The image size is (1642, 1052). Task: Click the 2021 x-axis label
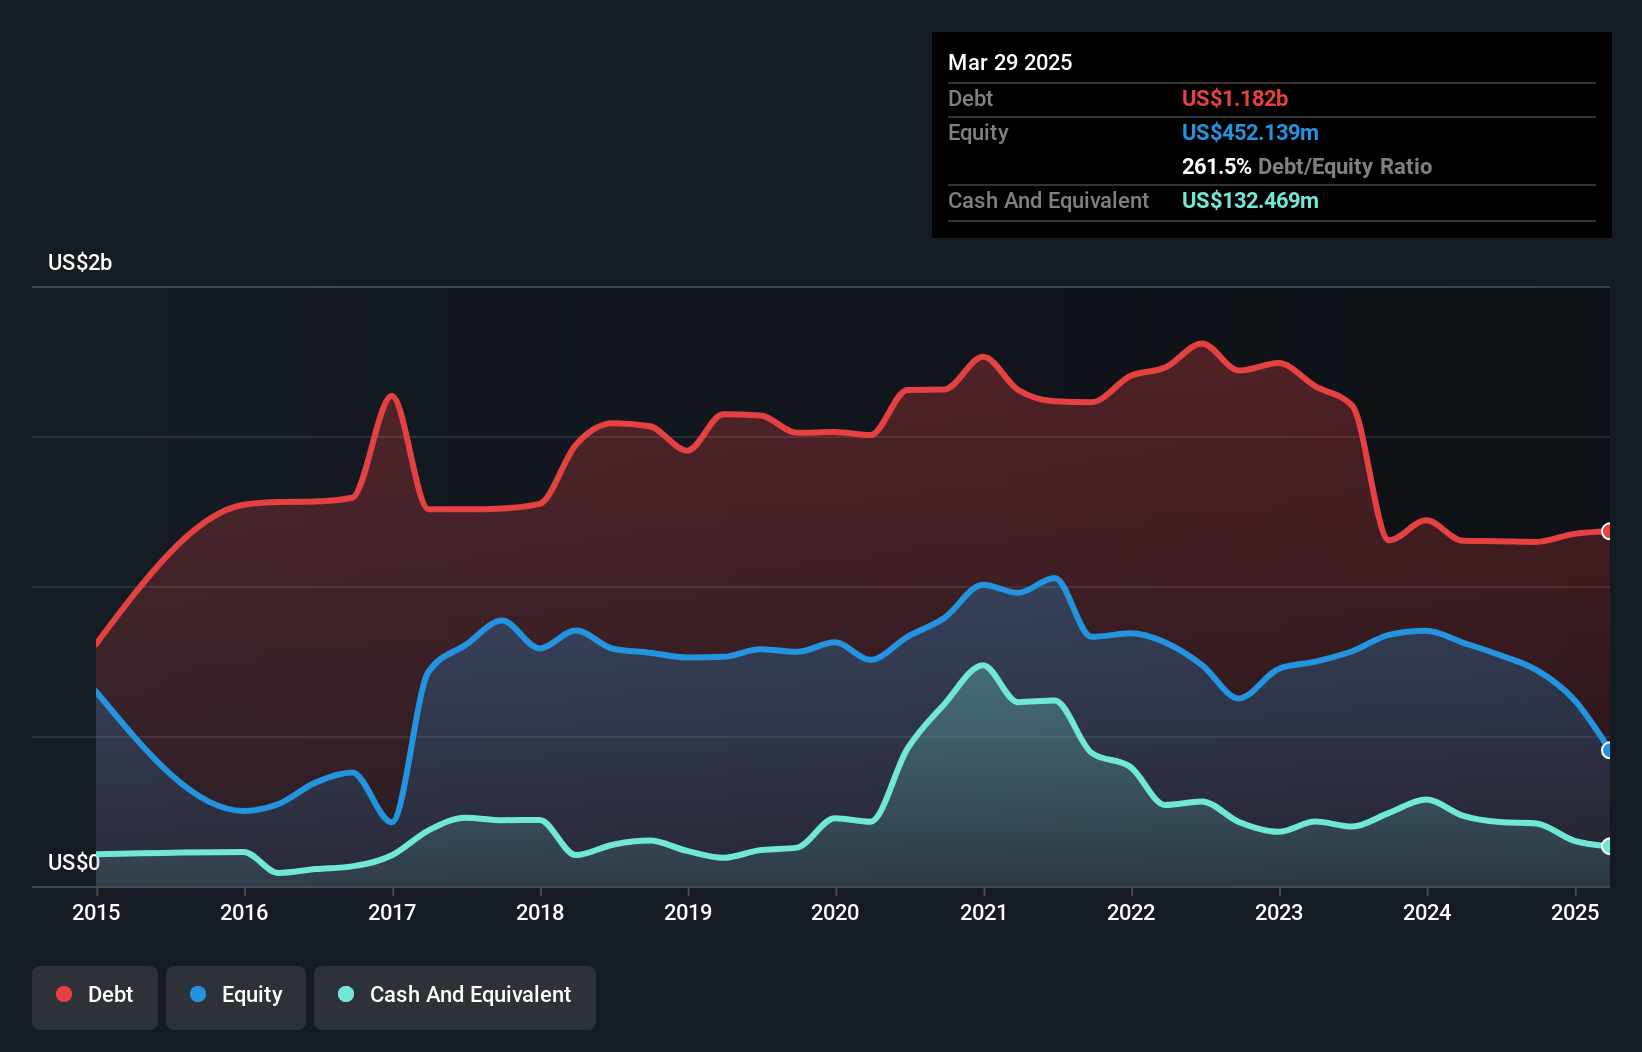point(984,912)
